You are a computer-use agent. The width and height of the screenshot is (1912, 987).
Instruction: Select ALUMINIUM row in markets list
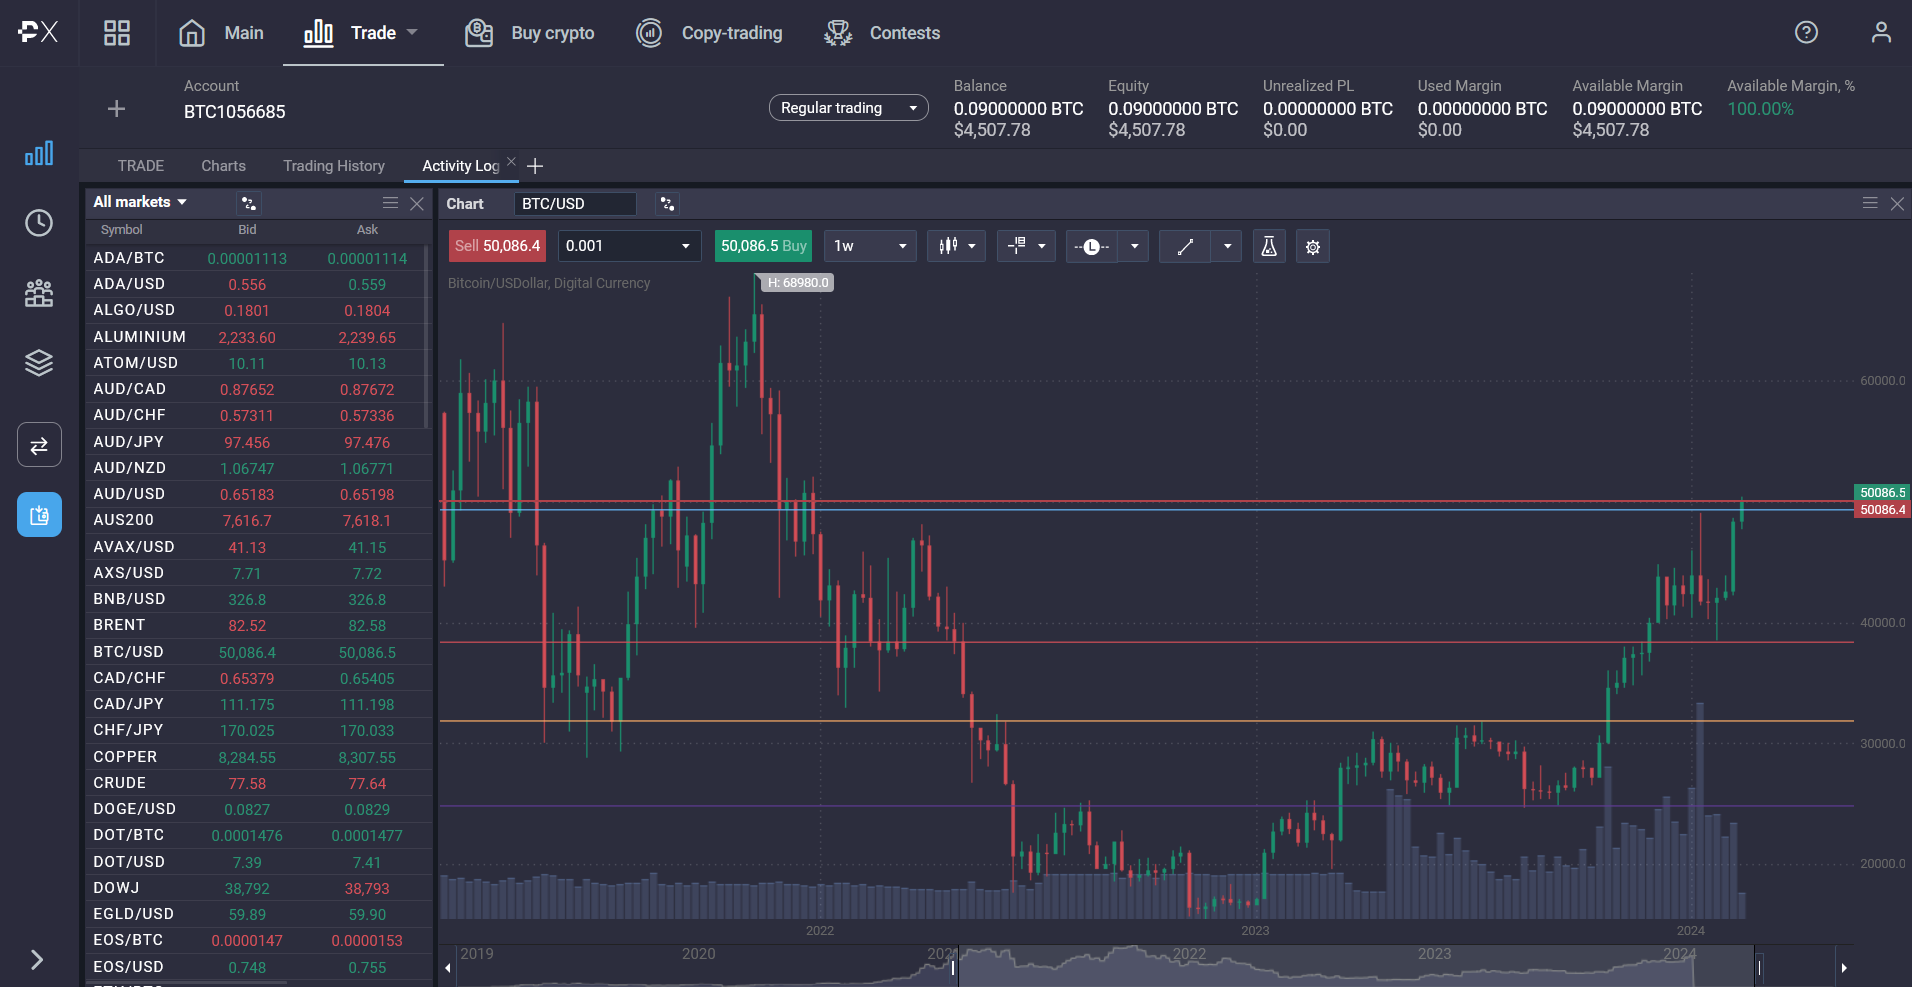(259, 337)
